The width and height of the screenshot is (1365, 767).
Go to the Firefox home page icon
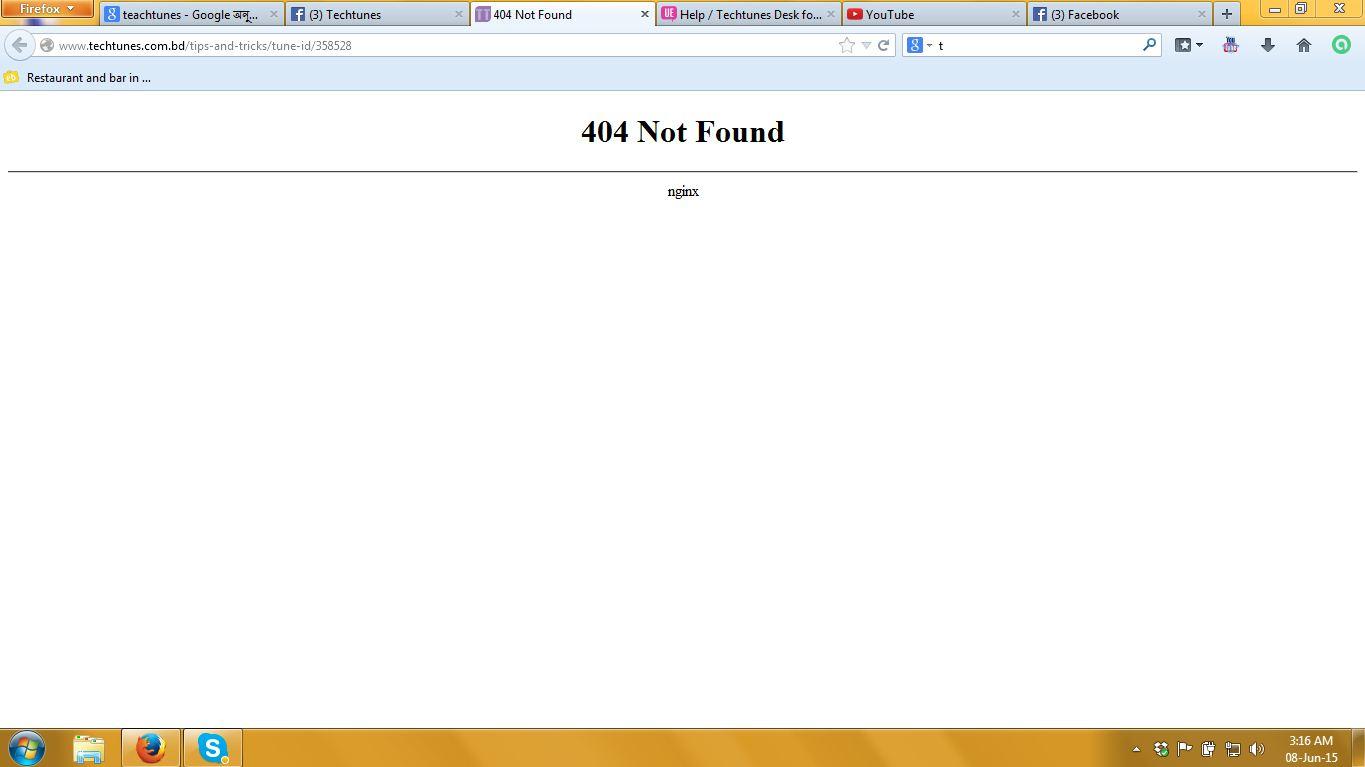(1304, 45)
